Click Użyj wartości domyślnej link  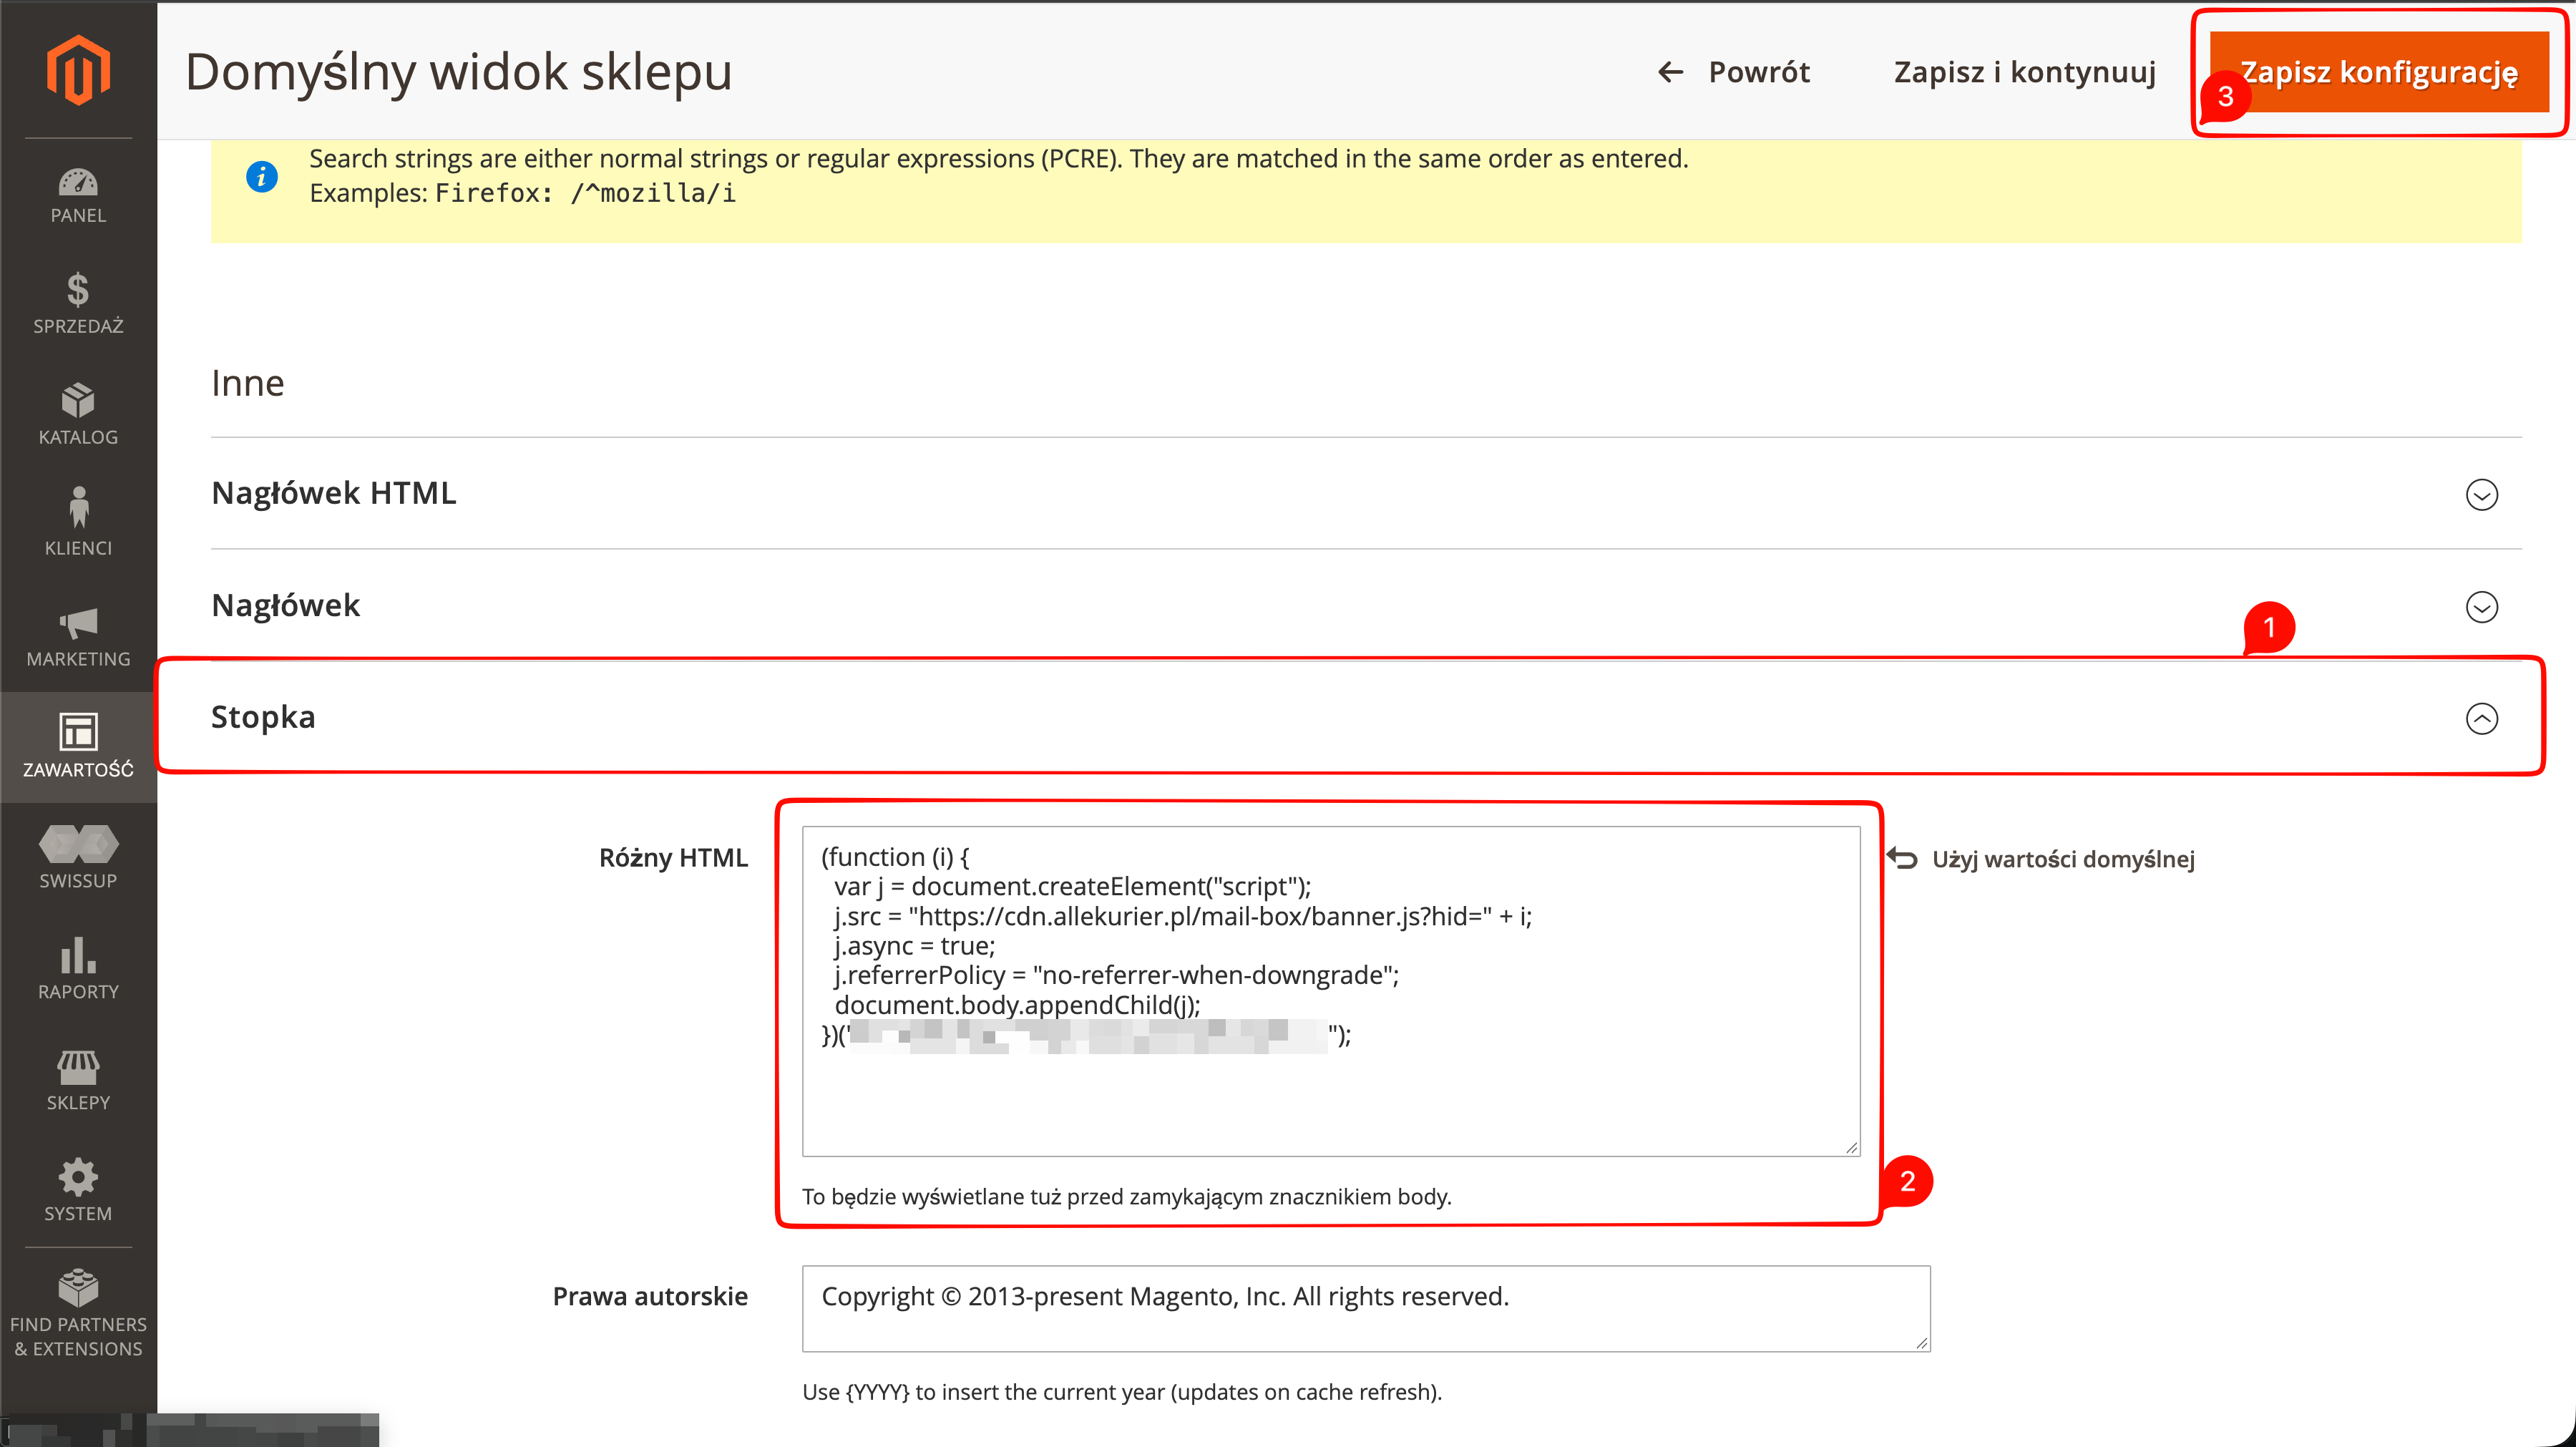(2063, 859)
